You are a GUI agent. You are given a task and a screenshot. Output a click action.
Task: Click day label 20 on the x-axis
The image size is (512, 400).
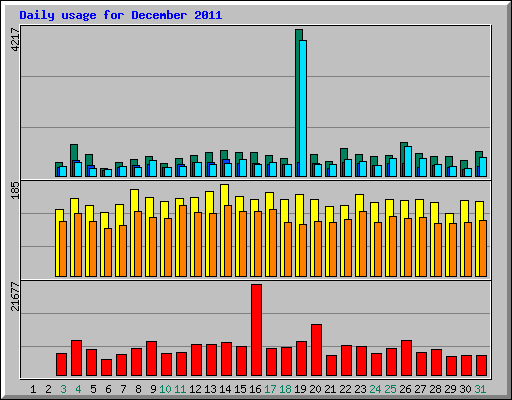click(x=315, y=389)
